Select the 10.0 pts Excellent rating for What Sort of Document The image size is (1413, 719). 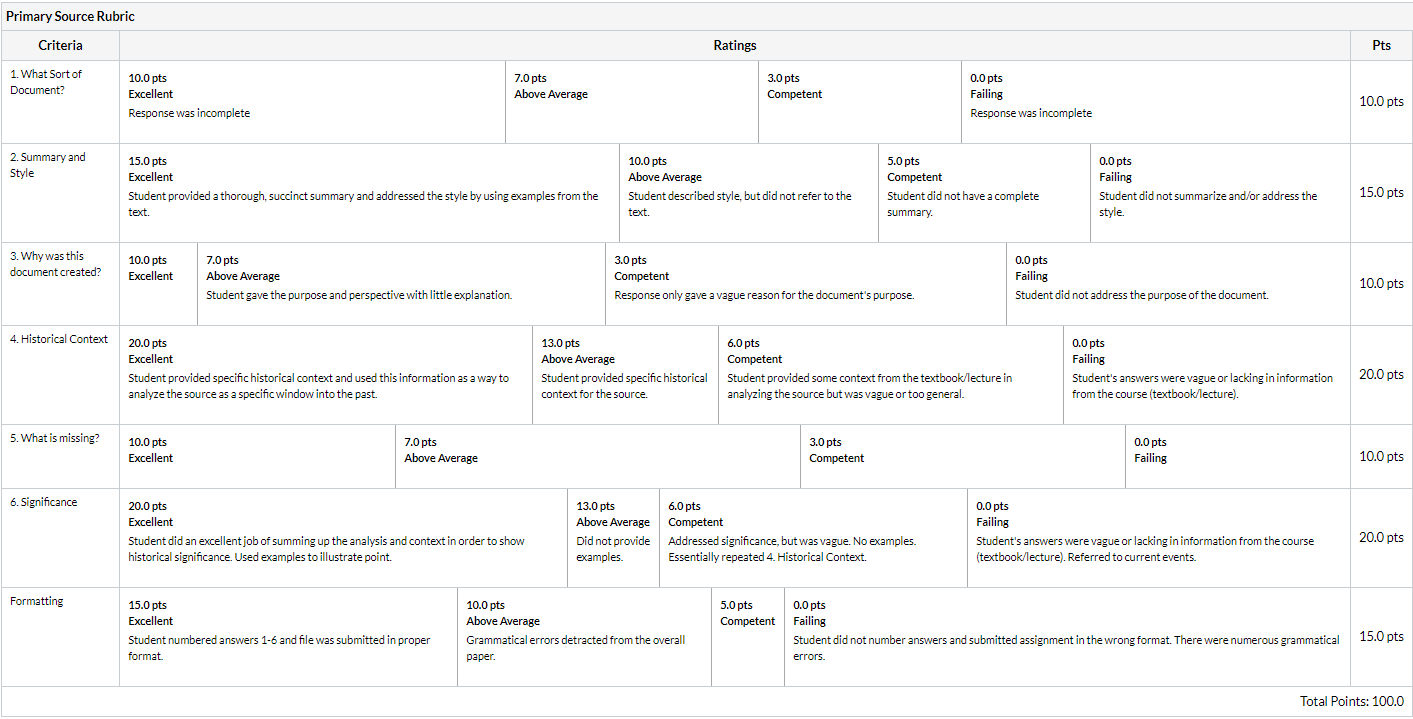pyautogui.click(x=312, y=102)
